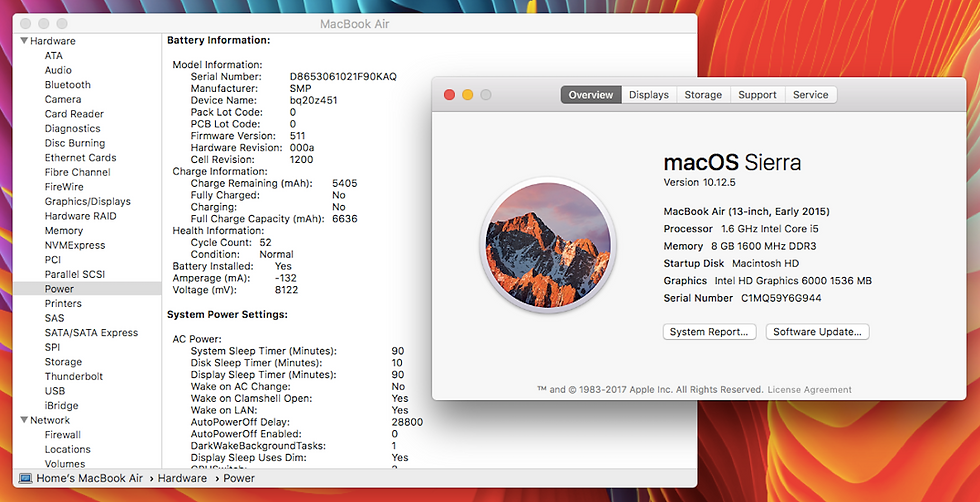Select iBridge in the sidebar
This screenshot has width=980, height=502.
(61, 406)
